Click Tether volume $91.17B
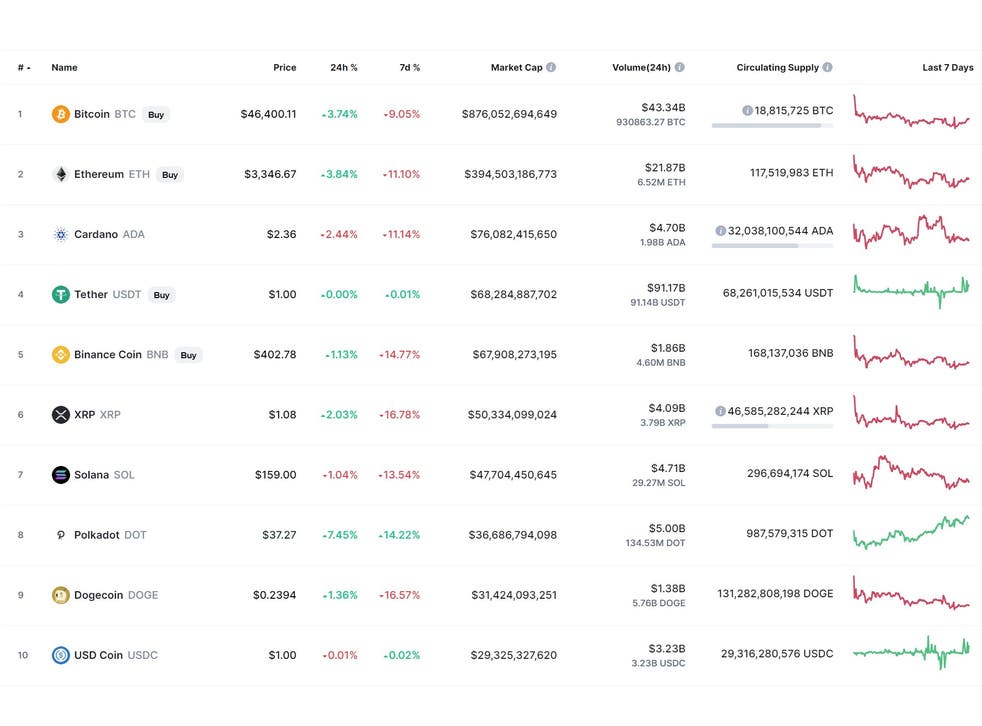The image size is (982, 726). [666, 288]
